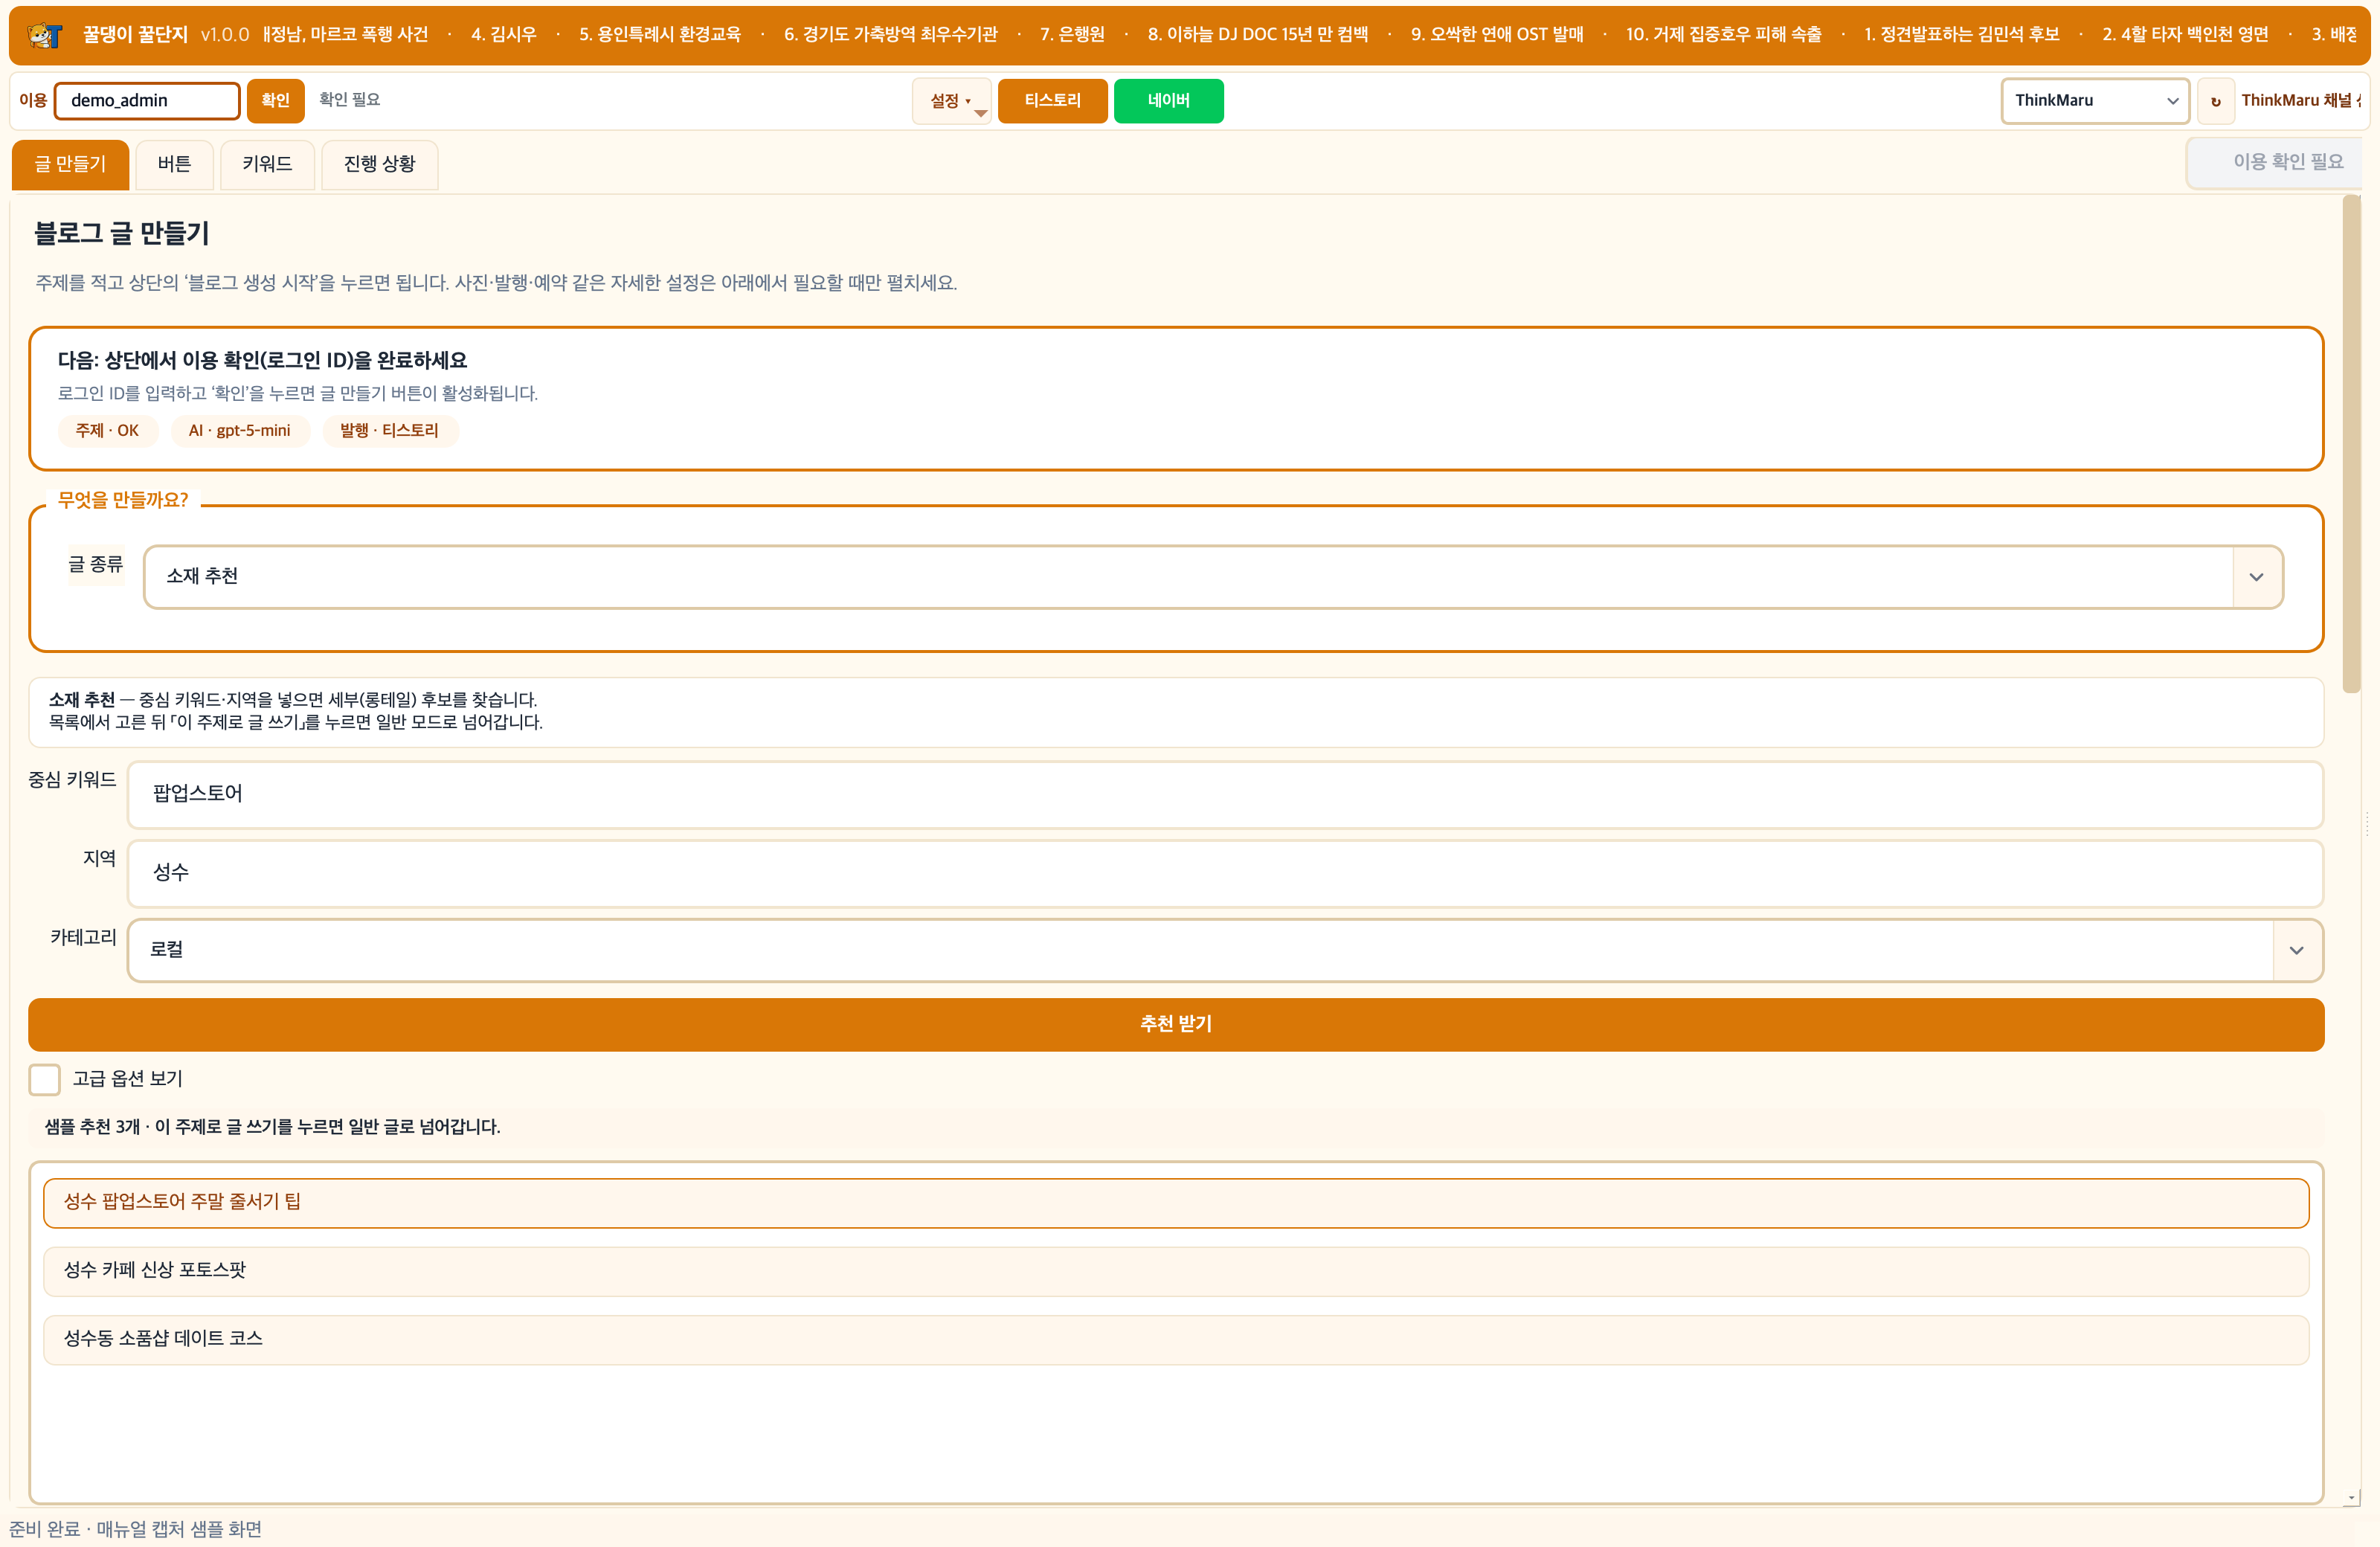Open the 진행 상황 tab
The height and width of the screenshot is (1547, 2380).
[x=379, y=164]
